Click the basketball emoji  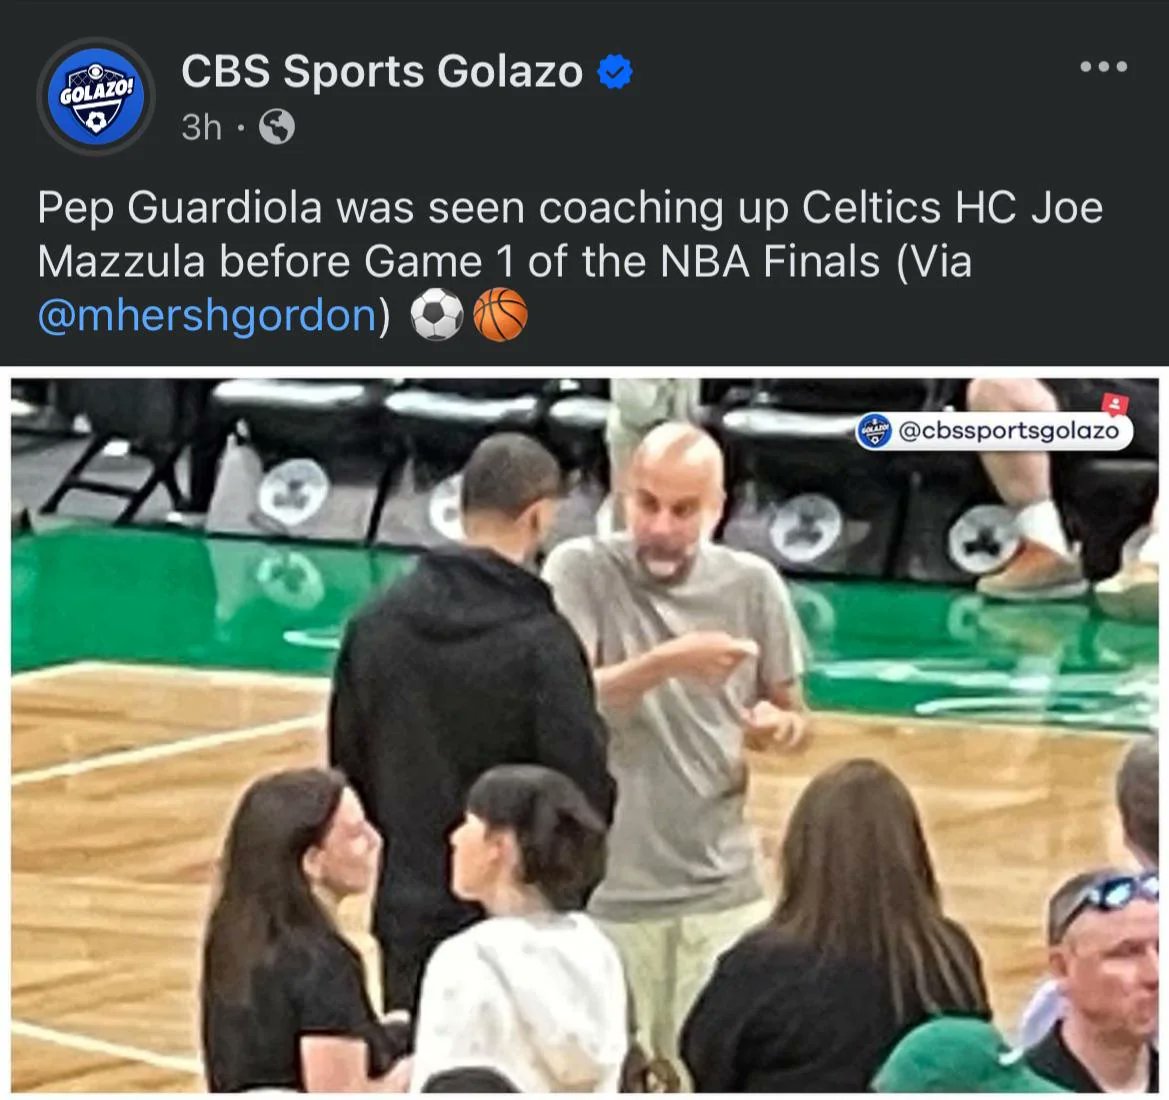[x=500, y=315]
